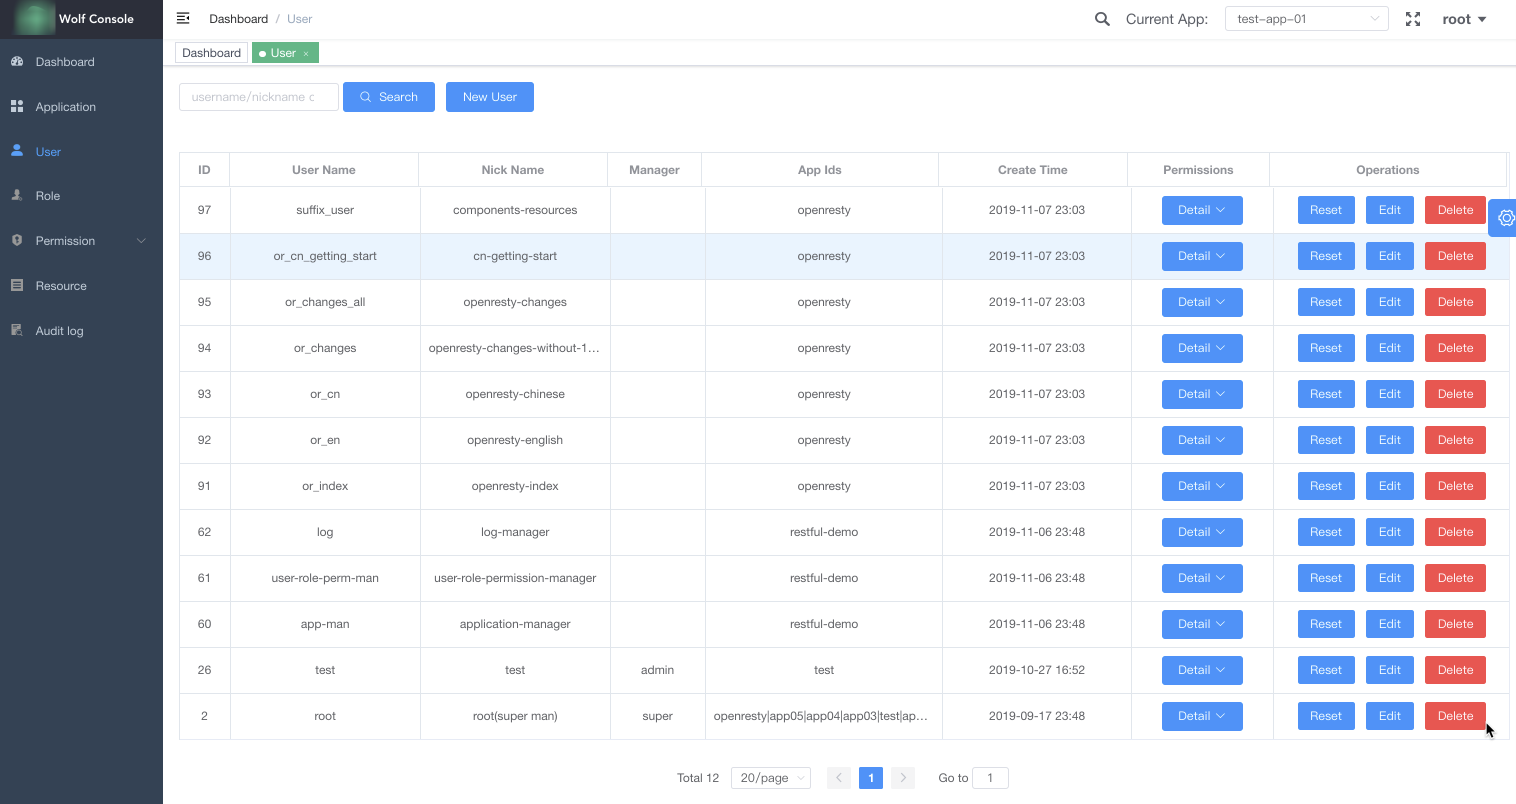
Task: Open the Dashboard section in the sidebar
Action: tap(65, 61)
